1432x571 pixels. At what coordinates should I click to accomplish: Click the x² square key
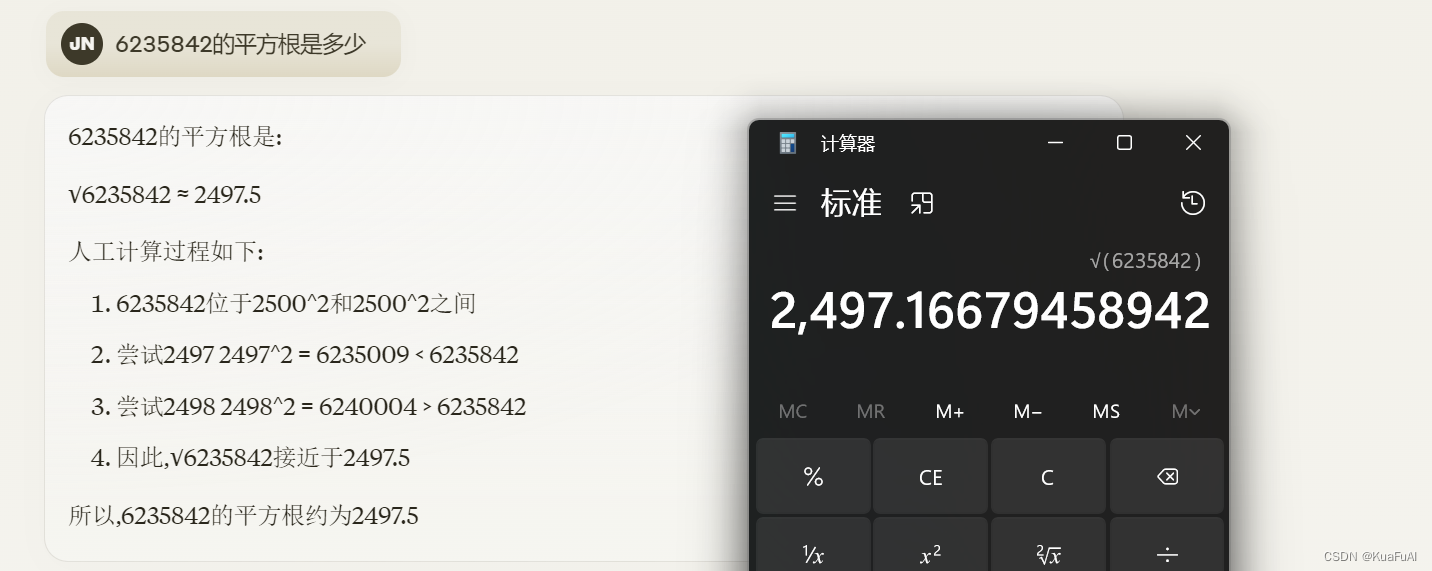[x=930, y=544]
